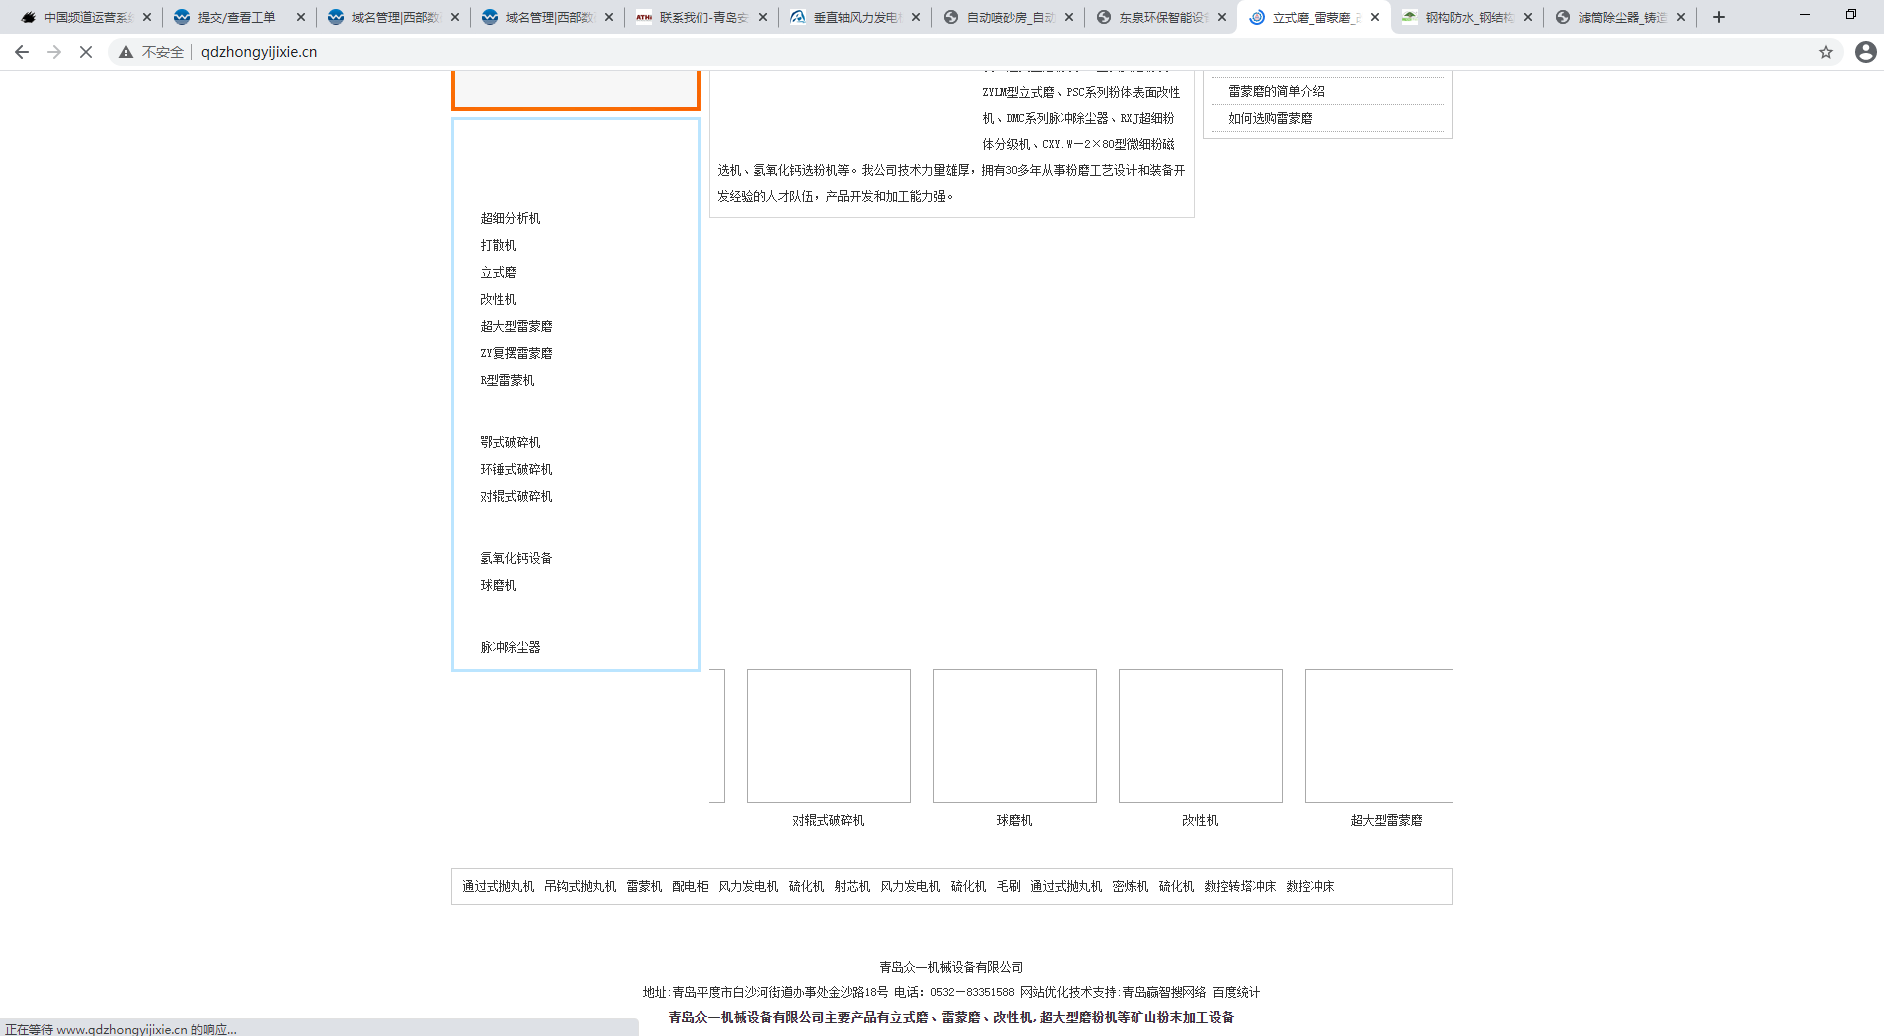Close the 钢构防水 tab
This screenshot has height=1036, width=1884.
(1528, 17)
